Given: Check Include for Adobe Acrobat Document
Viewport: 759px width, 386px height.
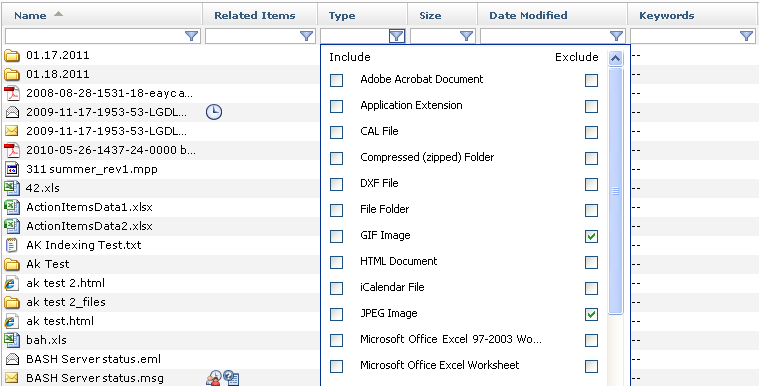Looking at the screenshot, I should (x=336, y=80).
